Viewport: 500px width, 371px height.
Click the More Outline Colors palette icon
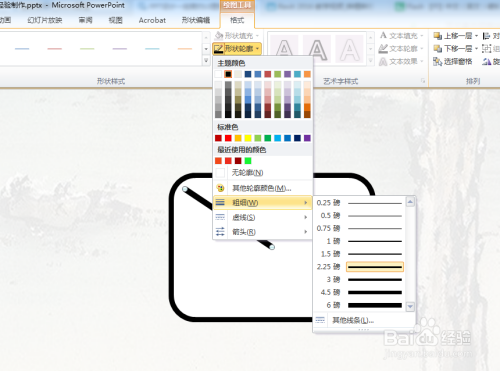click(220, 188)
